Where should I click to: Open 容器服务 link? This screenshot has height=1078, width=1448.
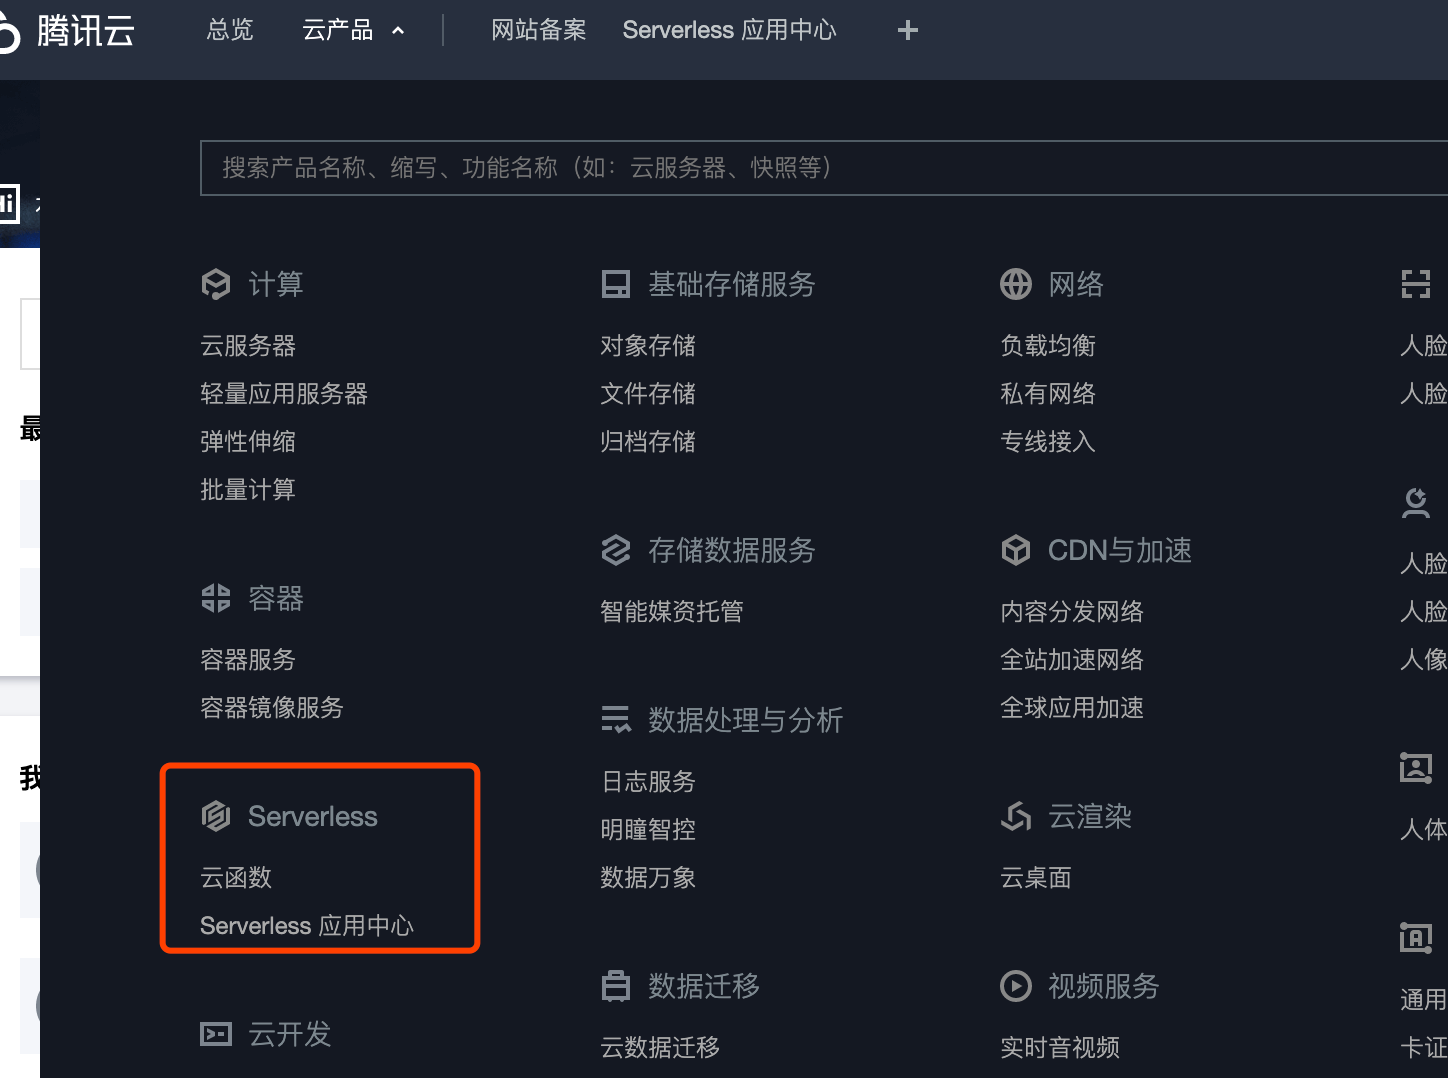click(x=248, y=660)
